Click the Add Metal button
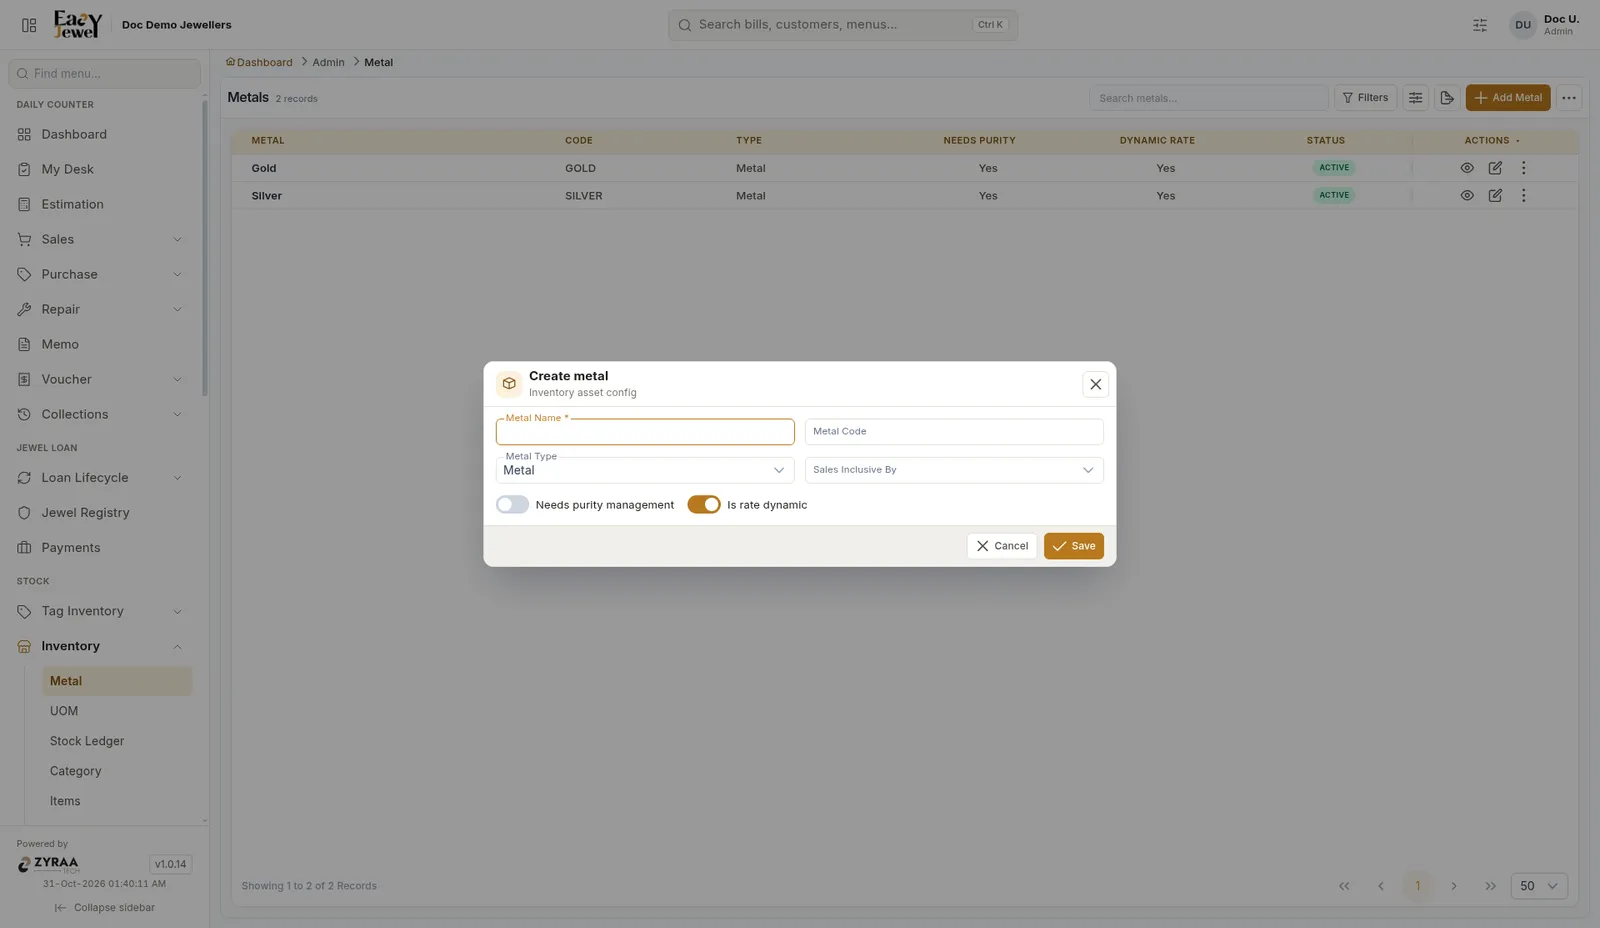This screenshot has width=1600, height=928. [x=1508, y=98]
